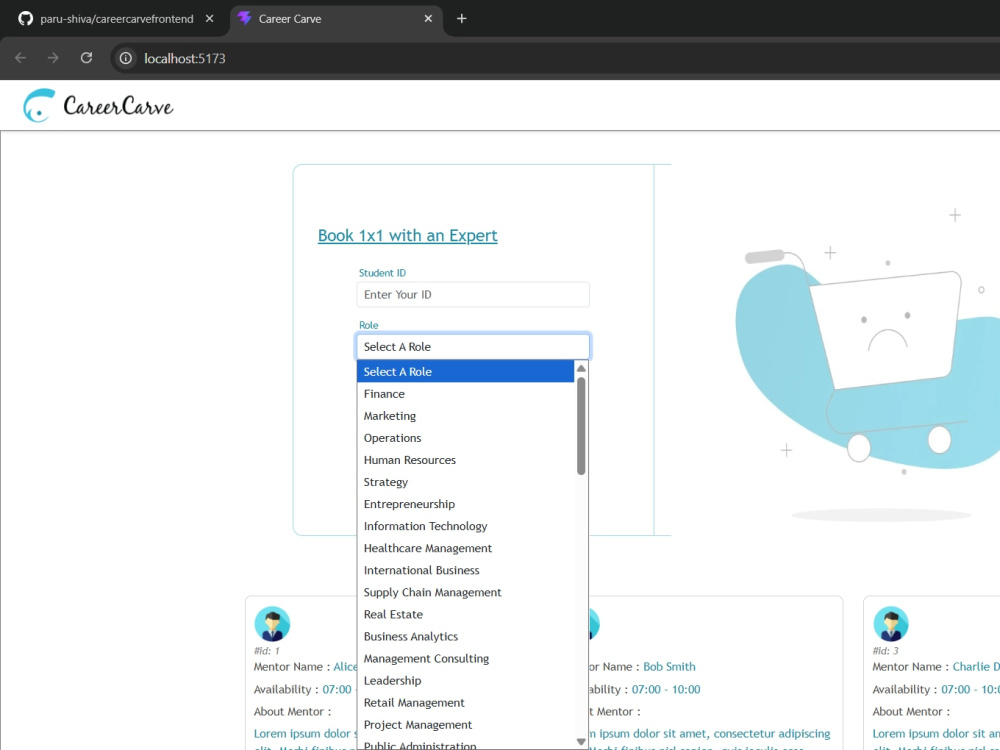
Task: Open Book 1x1 with an Expert link
Action: click(408, 235)
